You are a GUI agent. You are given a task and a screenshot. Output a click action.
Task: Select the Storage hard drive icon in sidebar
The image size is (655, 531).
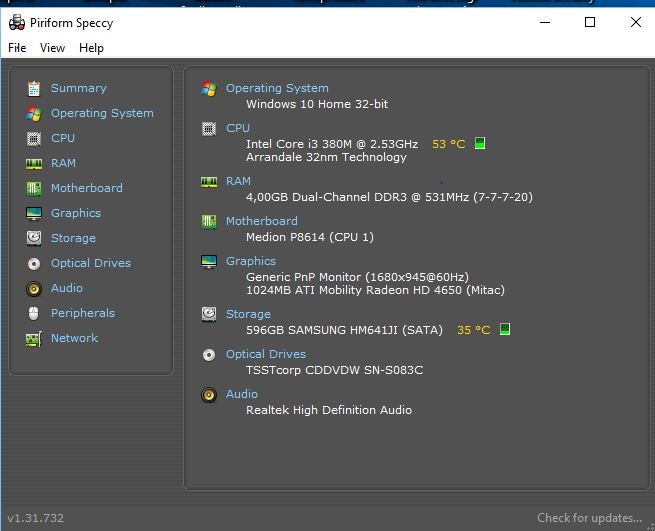[34, 238]
